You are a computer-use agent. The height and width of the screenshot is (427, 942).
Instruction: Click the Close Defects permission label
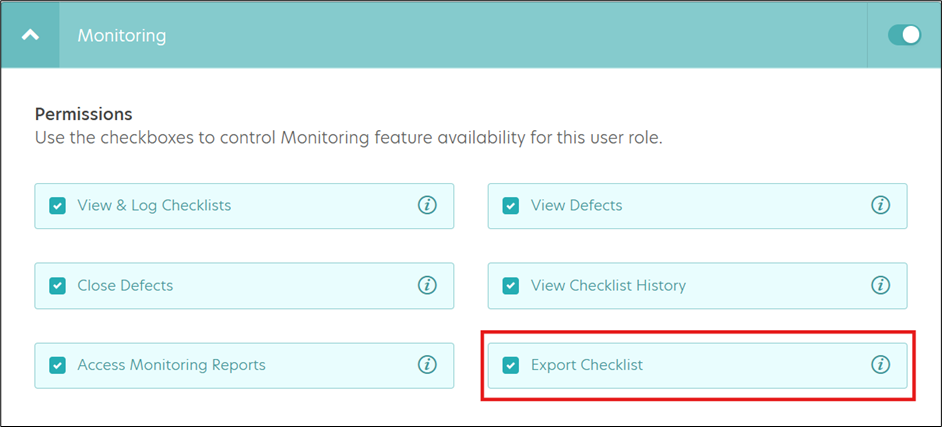coord(125,285)
